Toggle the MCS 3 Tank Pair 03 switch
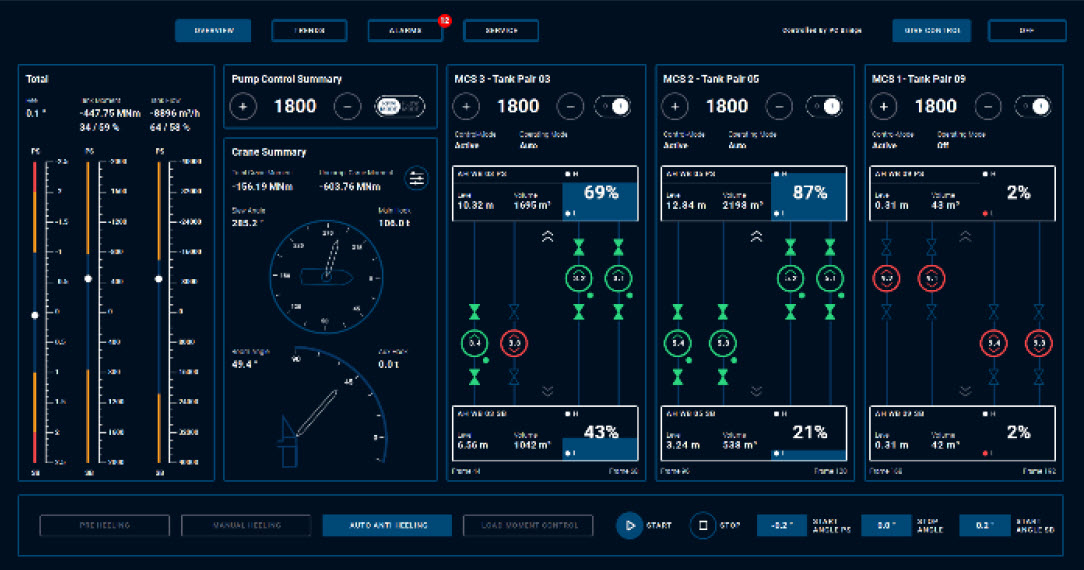Screen dimensions: 1084x570 (x=611, y=106)
